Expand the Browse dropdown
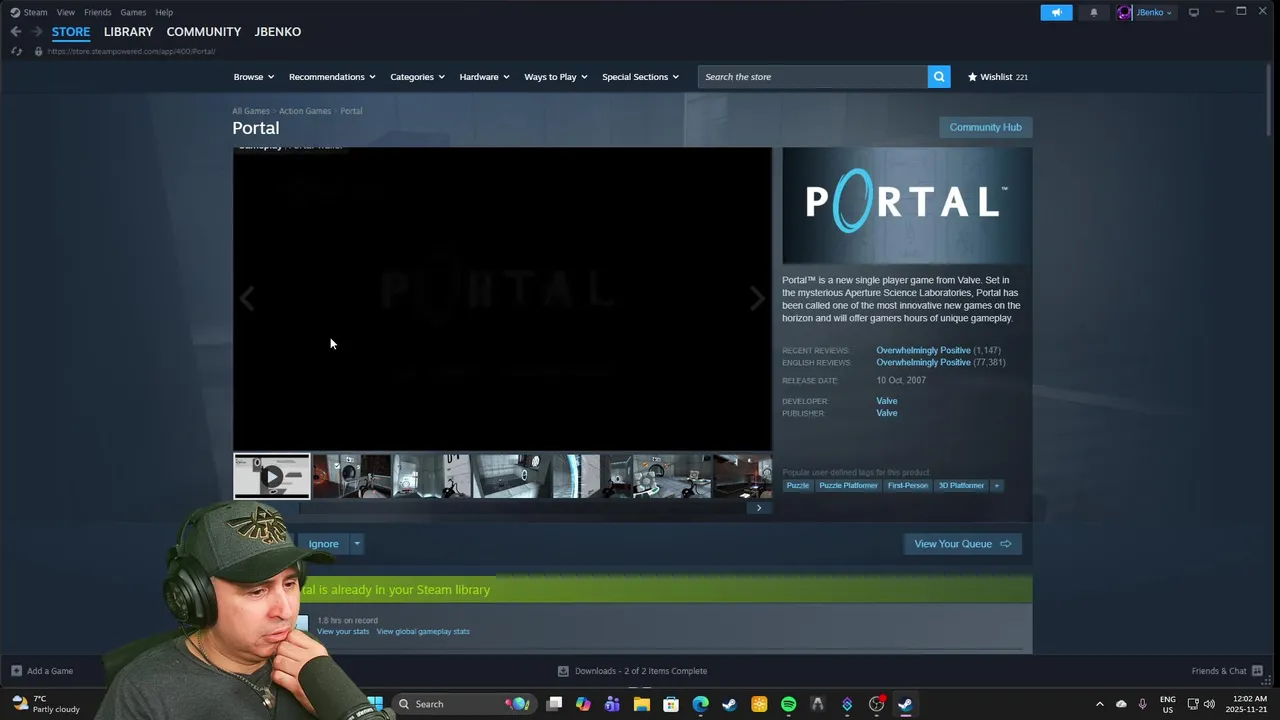This screenshot has height=720, width=1280. click(x=253, y=77)
